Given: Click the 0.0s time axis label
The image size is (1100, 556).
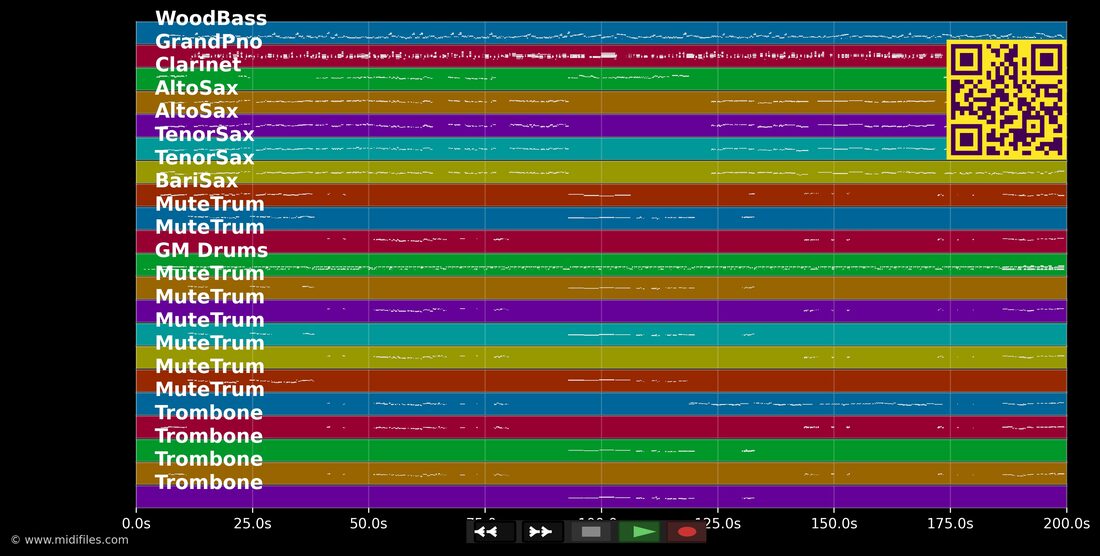Looking at the screenshot, I should 135,524.
